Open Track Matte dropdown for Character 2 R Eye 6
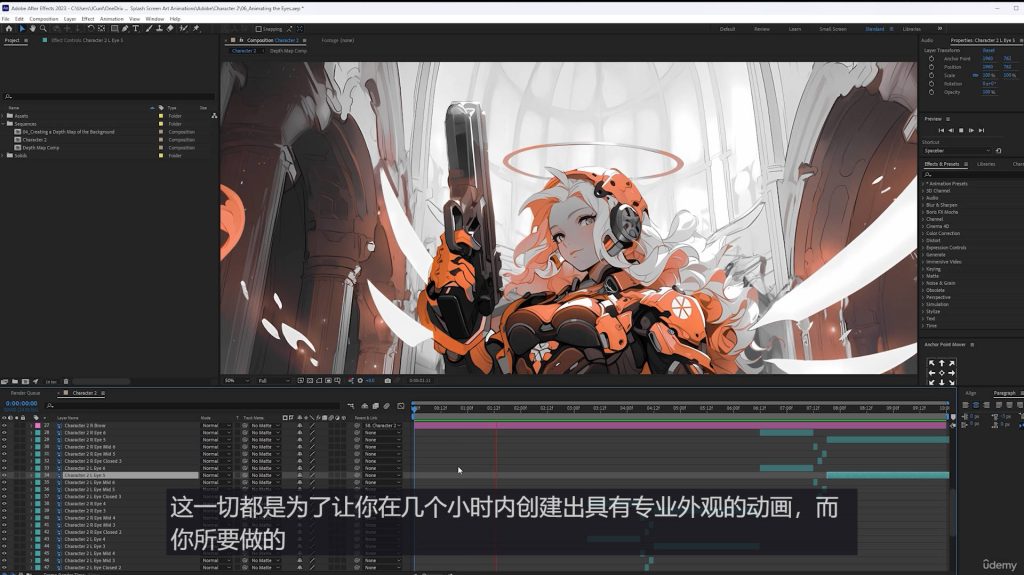The width and height of the screenshot is (1024, 575). (x=265, y=433)
